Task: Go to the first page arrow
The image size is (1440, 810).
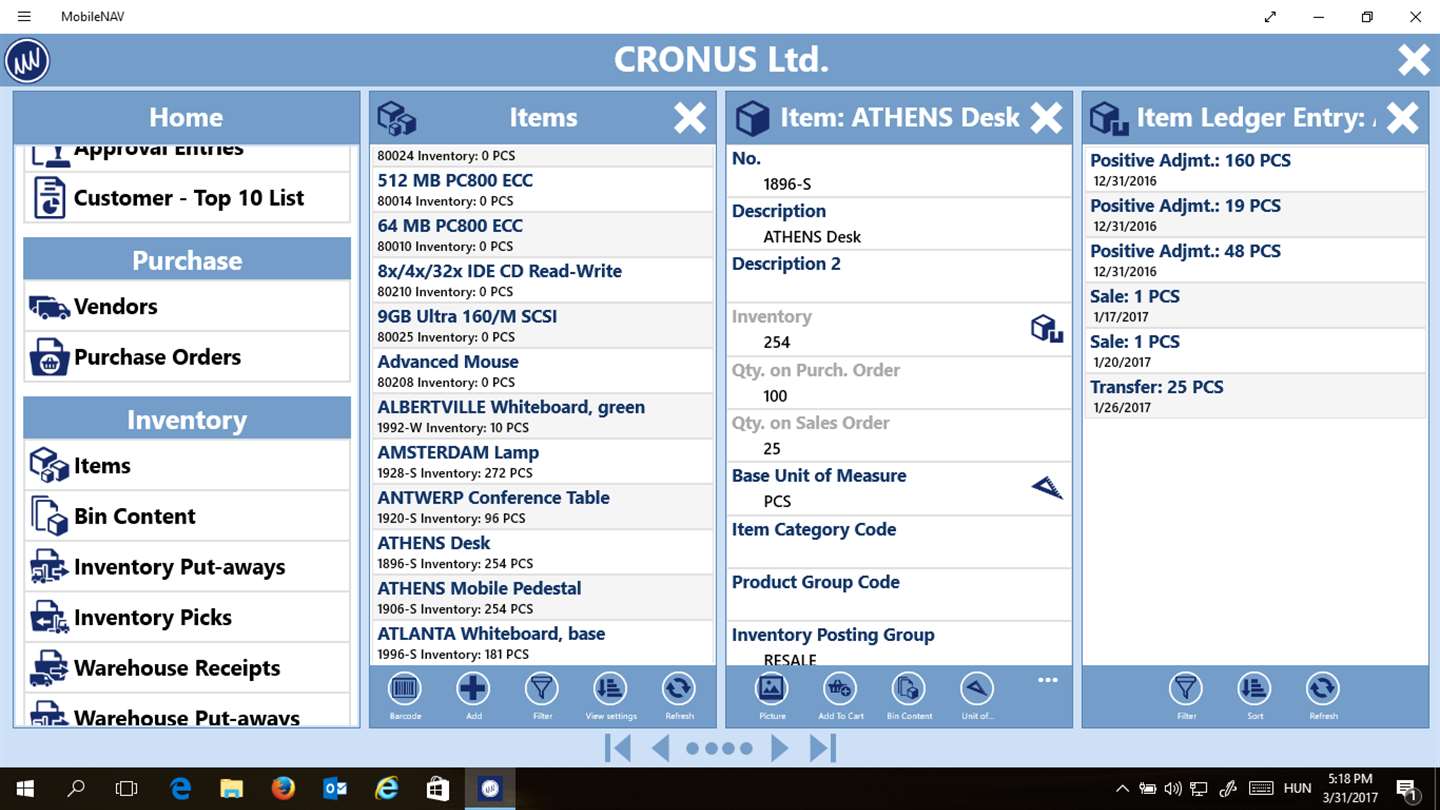Action: (618, 748)
